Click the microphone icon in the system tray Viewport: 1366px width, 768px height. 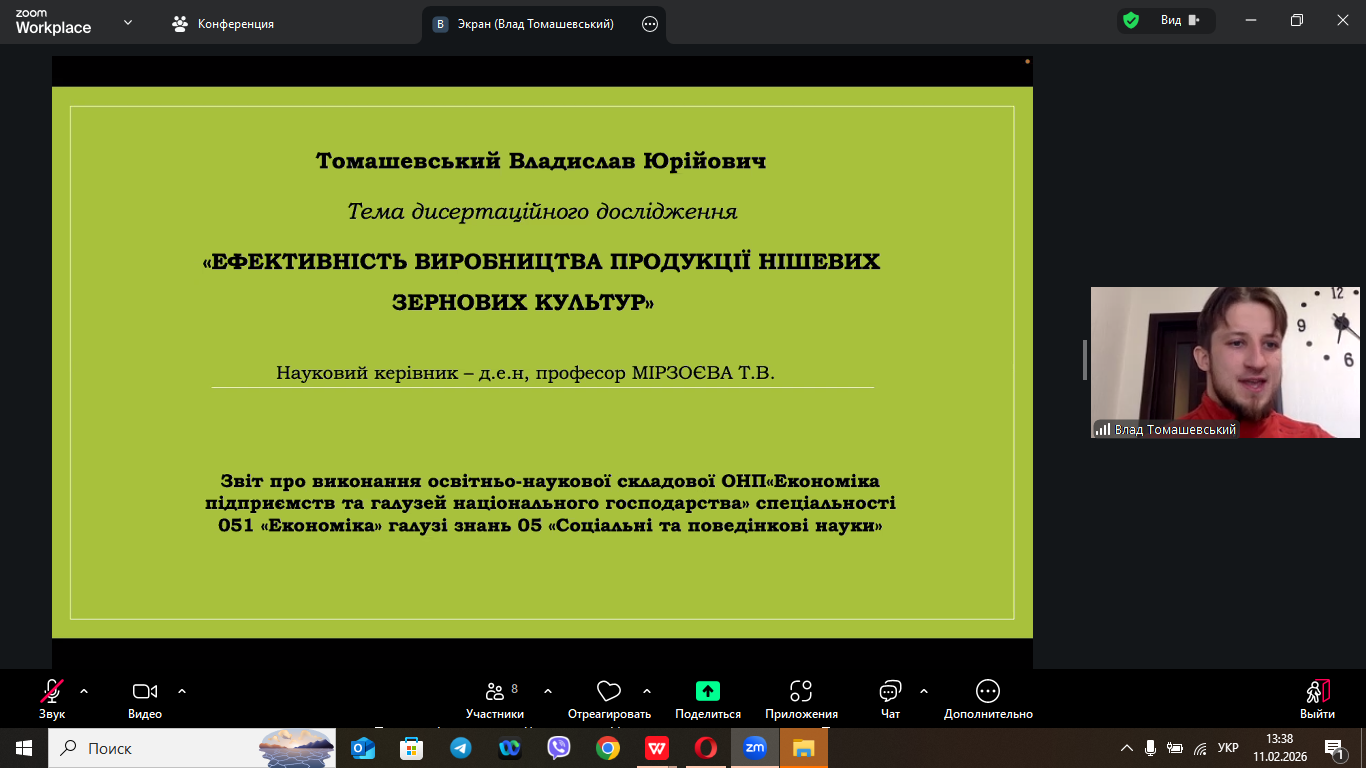tap(1151, 748)
